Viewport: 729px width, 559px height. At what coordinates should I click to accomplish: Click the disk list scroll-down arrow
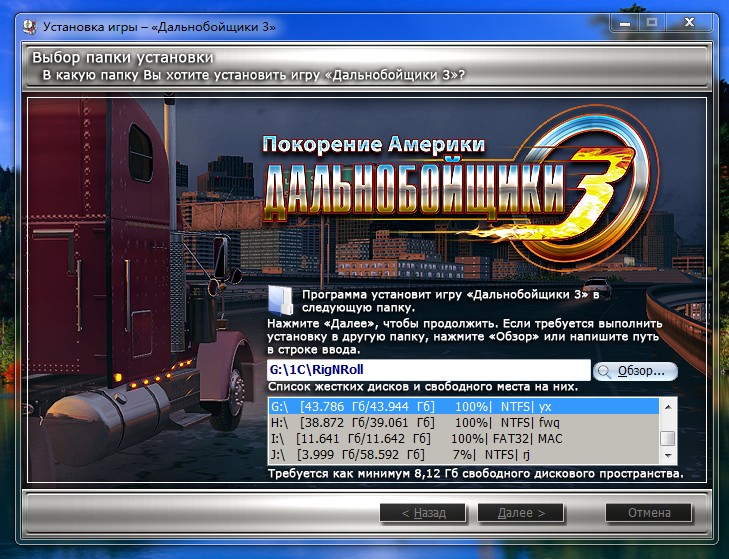tap(668, 455)
